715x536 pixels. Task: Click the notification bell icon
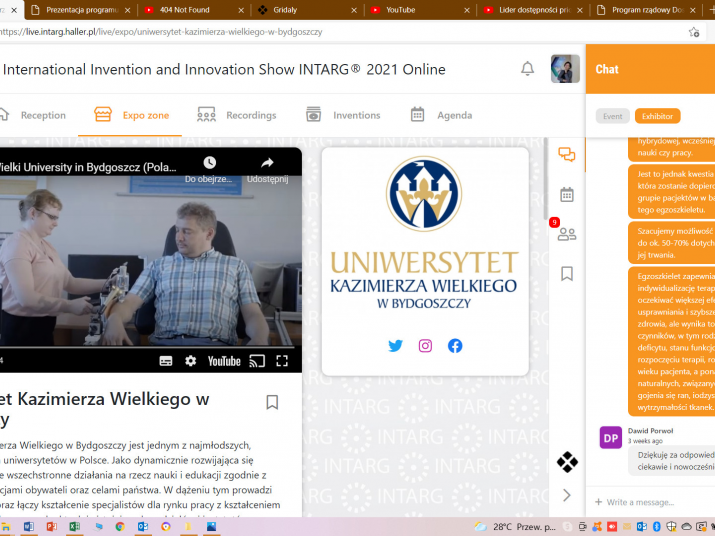pyautogui.click(x=527, y=69)
